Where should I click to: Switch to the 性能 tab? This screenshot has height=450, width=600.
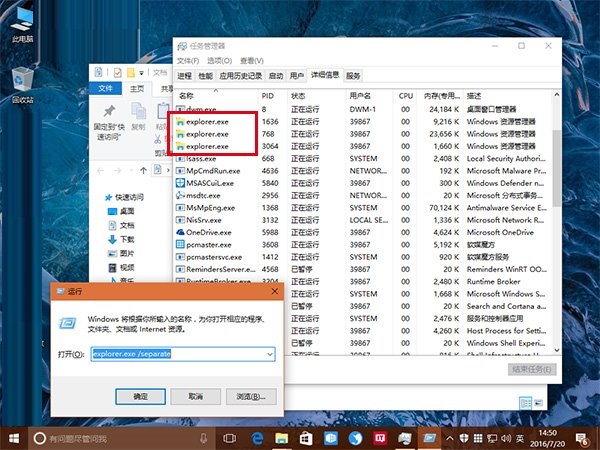[x=205, y=76]
